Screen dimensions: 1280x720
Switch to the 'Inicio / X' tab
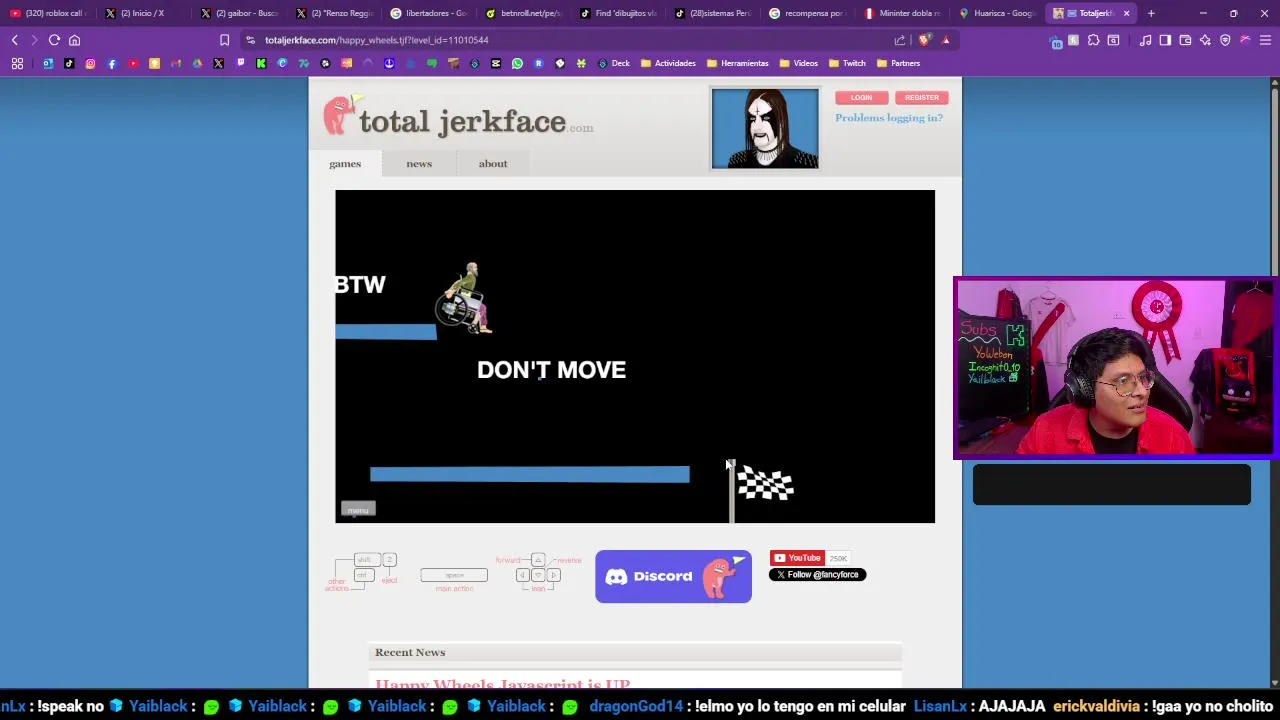tap(142, 13)
